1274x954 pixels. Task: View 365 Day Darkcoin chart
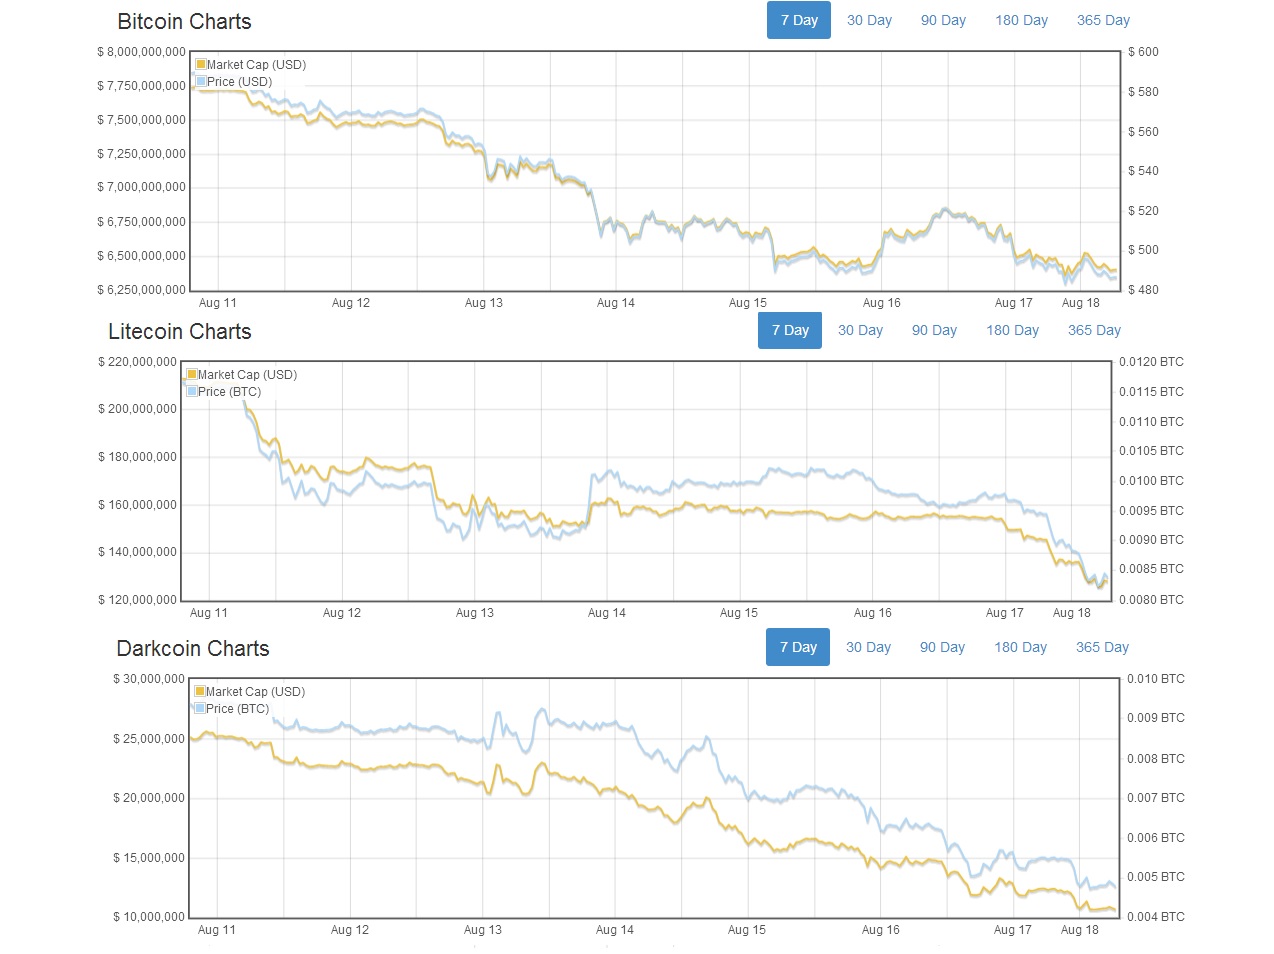tap(1102, 647)
